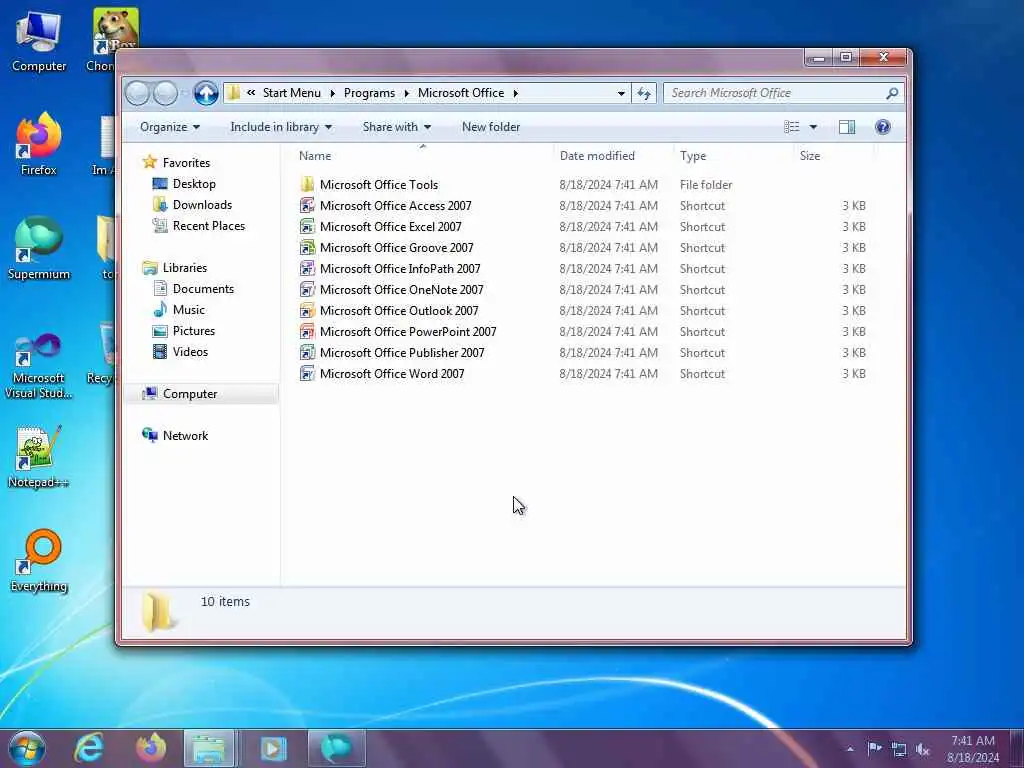The image size is (1024, 768).
Task: Click the New folder button
Action: click(x=491, y=127)
